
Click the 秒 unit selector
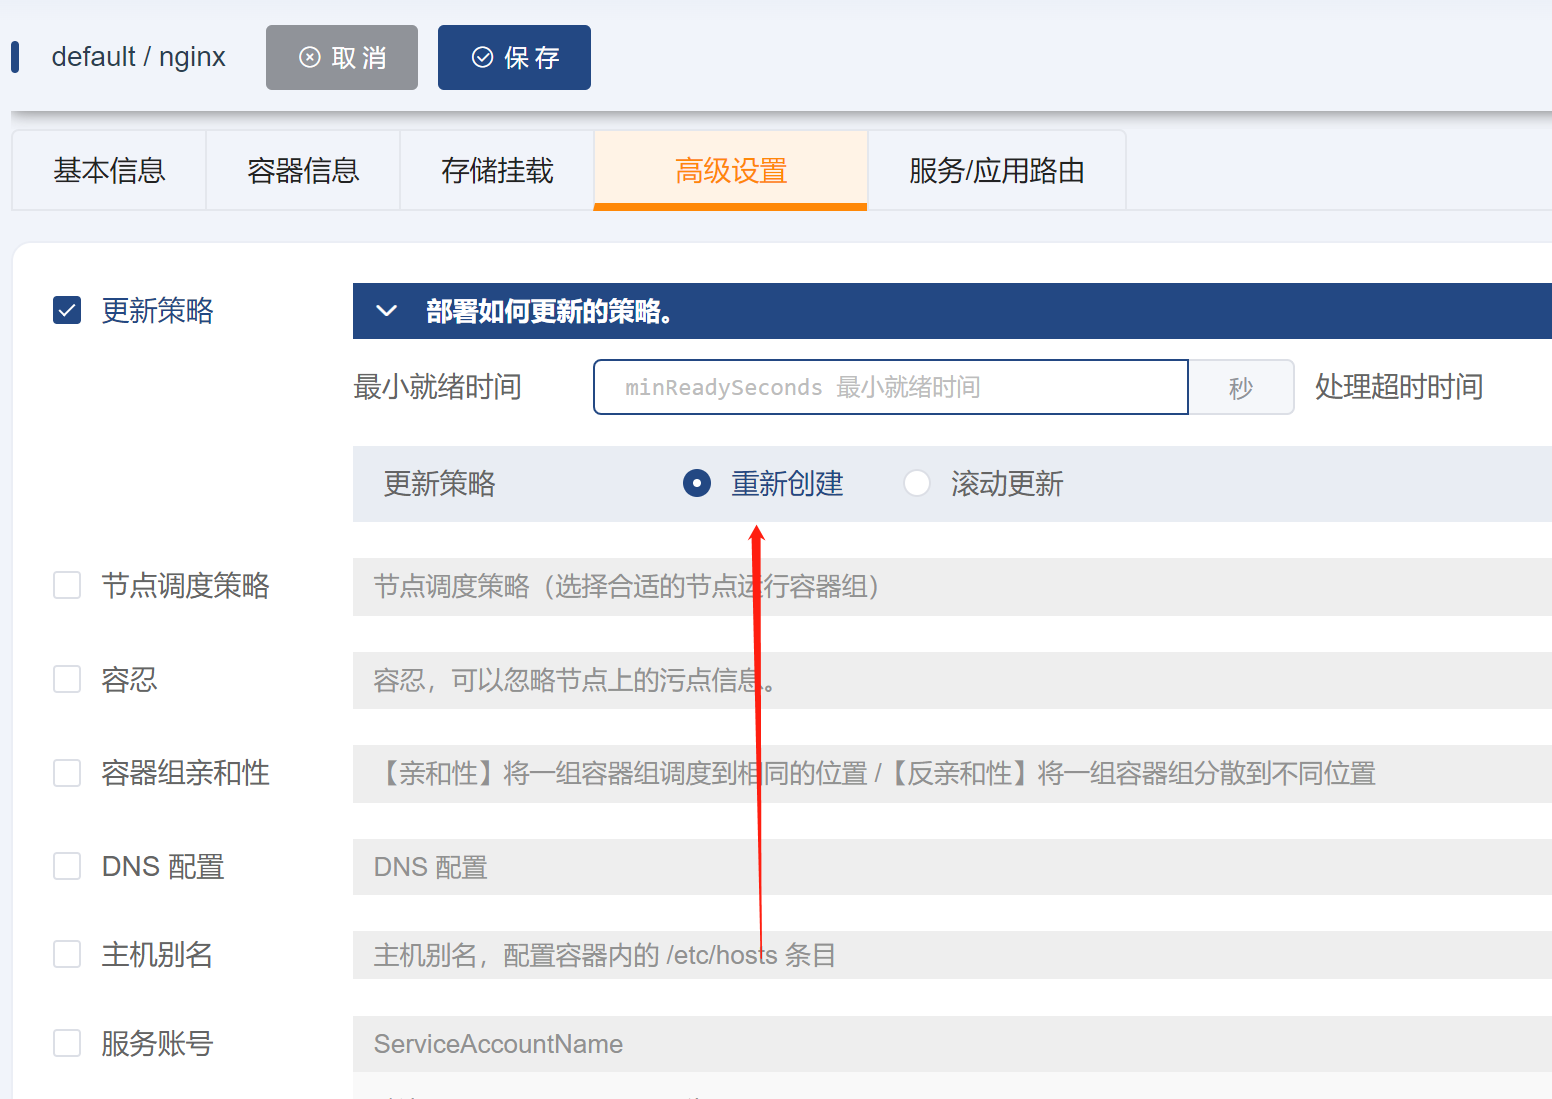click(1240, 387)
